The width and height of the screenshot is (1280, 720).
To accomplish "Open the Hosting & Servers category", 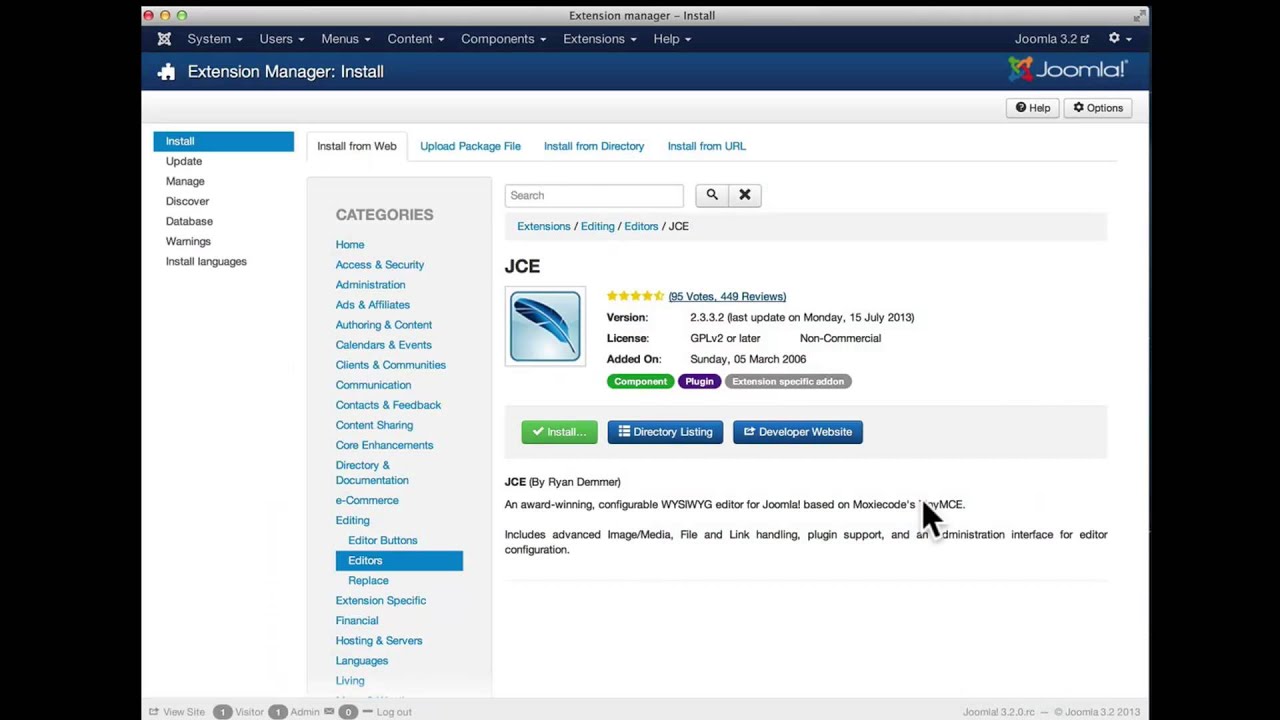I will pos(379,640).
